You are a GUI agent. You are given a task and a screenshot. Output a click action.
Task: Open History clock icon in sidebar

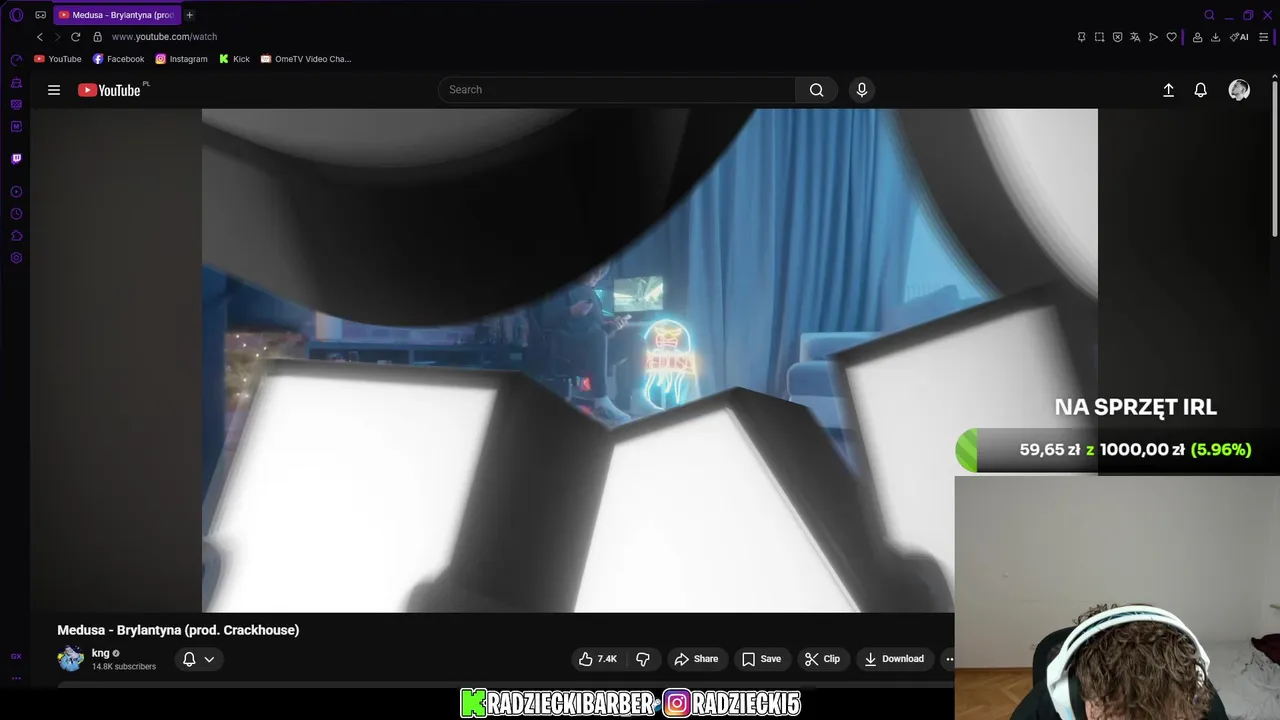click(16, 214)
